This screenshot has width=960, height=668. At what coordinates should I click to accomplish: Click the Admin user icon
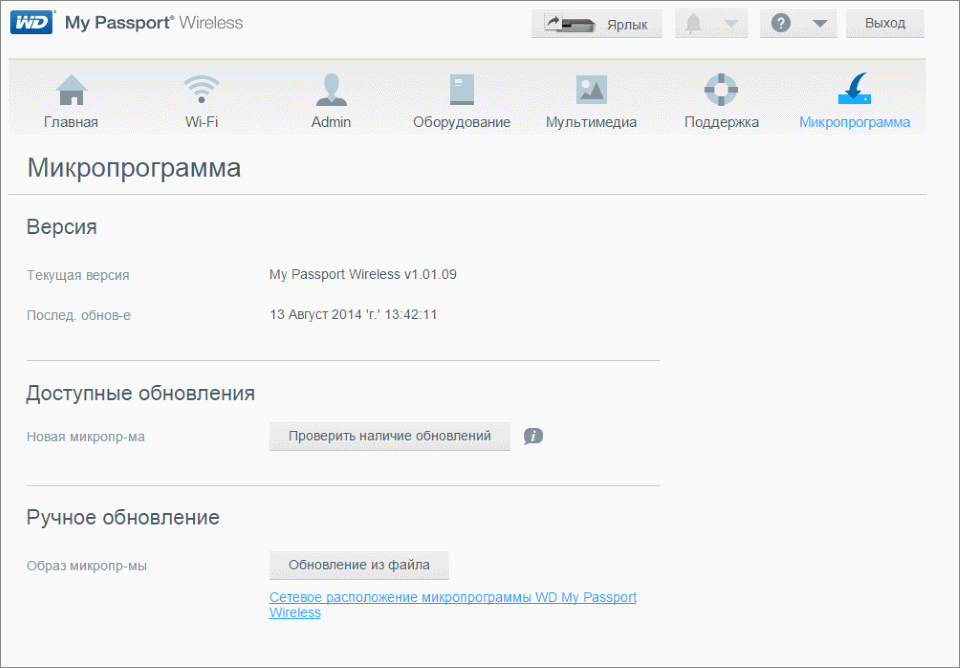330,90
